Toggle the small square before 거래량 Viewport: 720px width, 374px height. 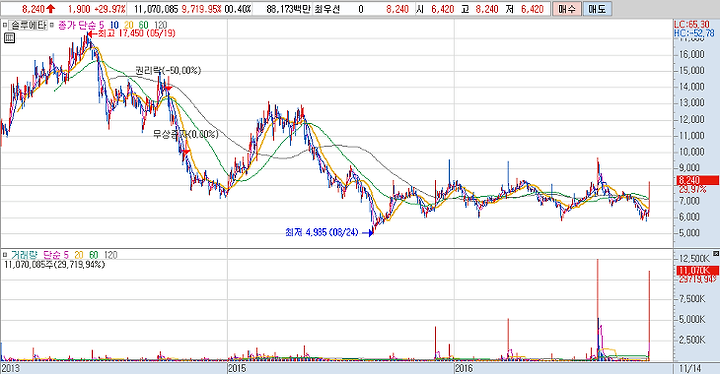[5, 255]
